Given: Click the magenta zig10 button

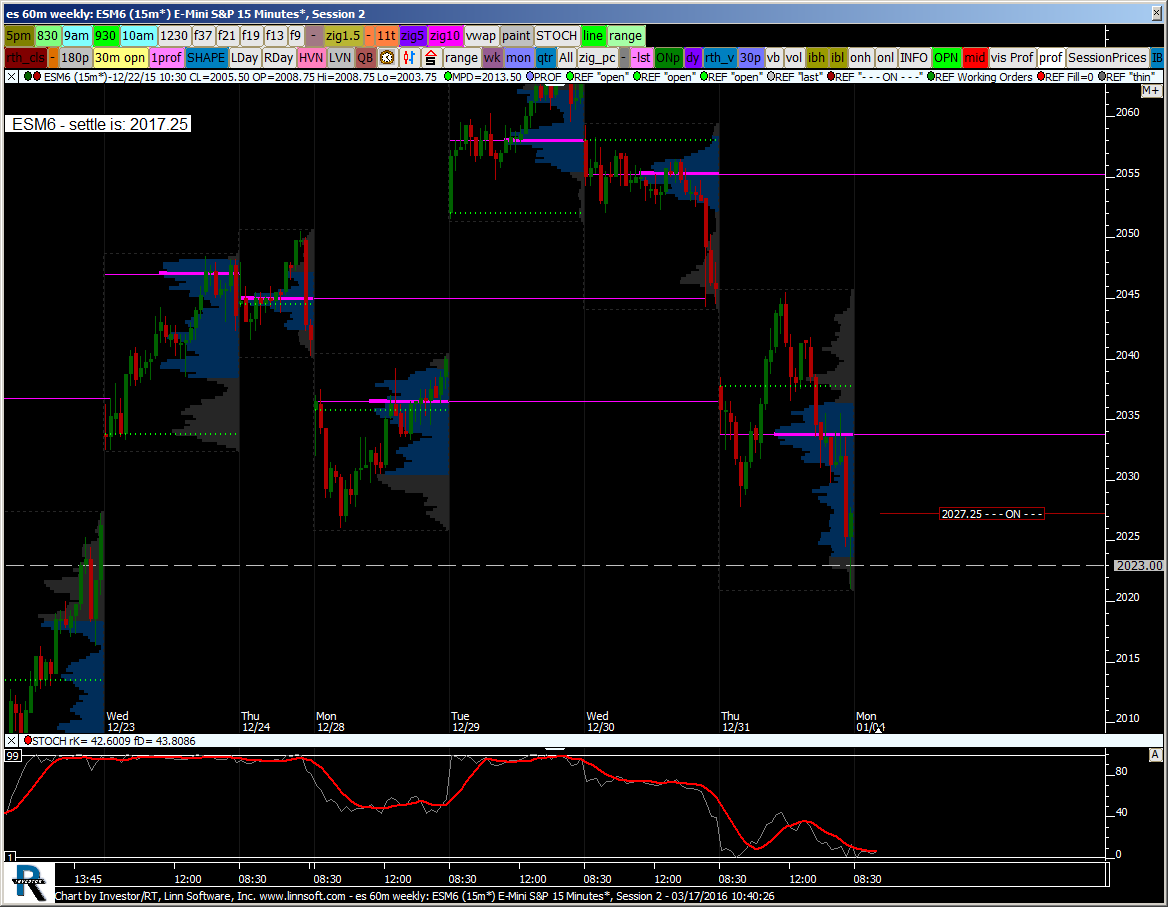Looking at the screenshot, I should click(x=445, y=35).
